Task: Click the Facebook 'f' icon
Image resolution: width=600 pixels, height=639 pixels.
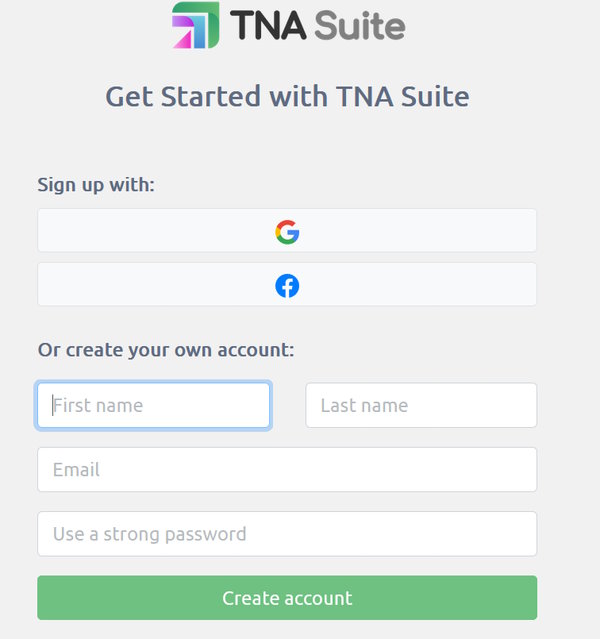Action: [x=287, y=286]
